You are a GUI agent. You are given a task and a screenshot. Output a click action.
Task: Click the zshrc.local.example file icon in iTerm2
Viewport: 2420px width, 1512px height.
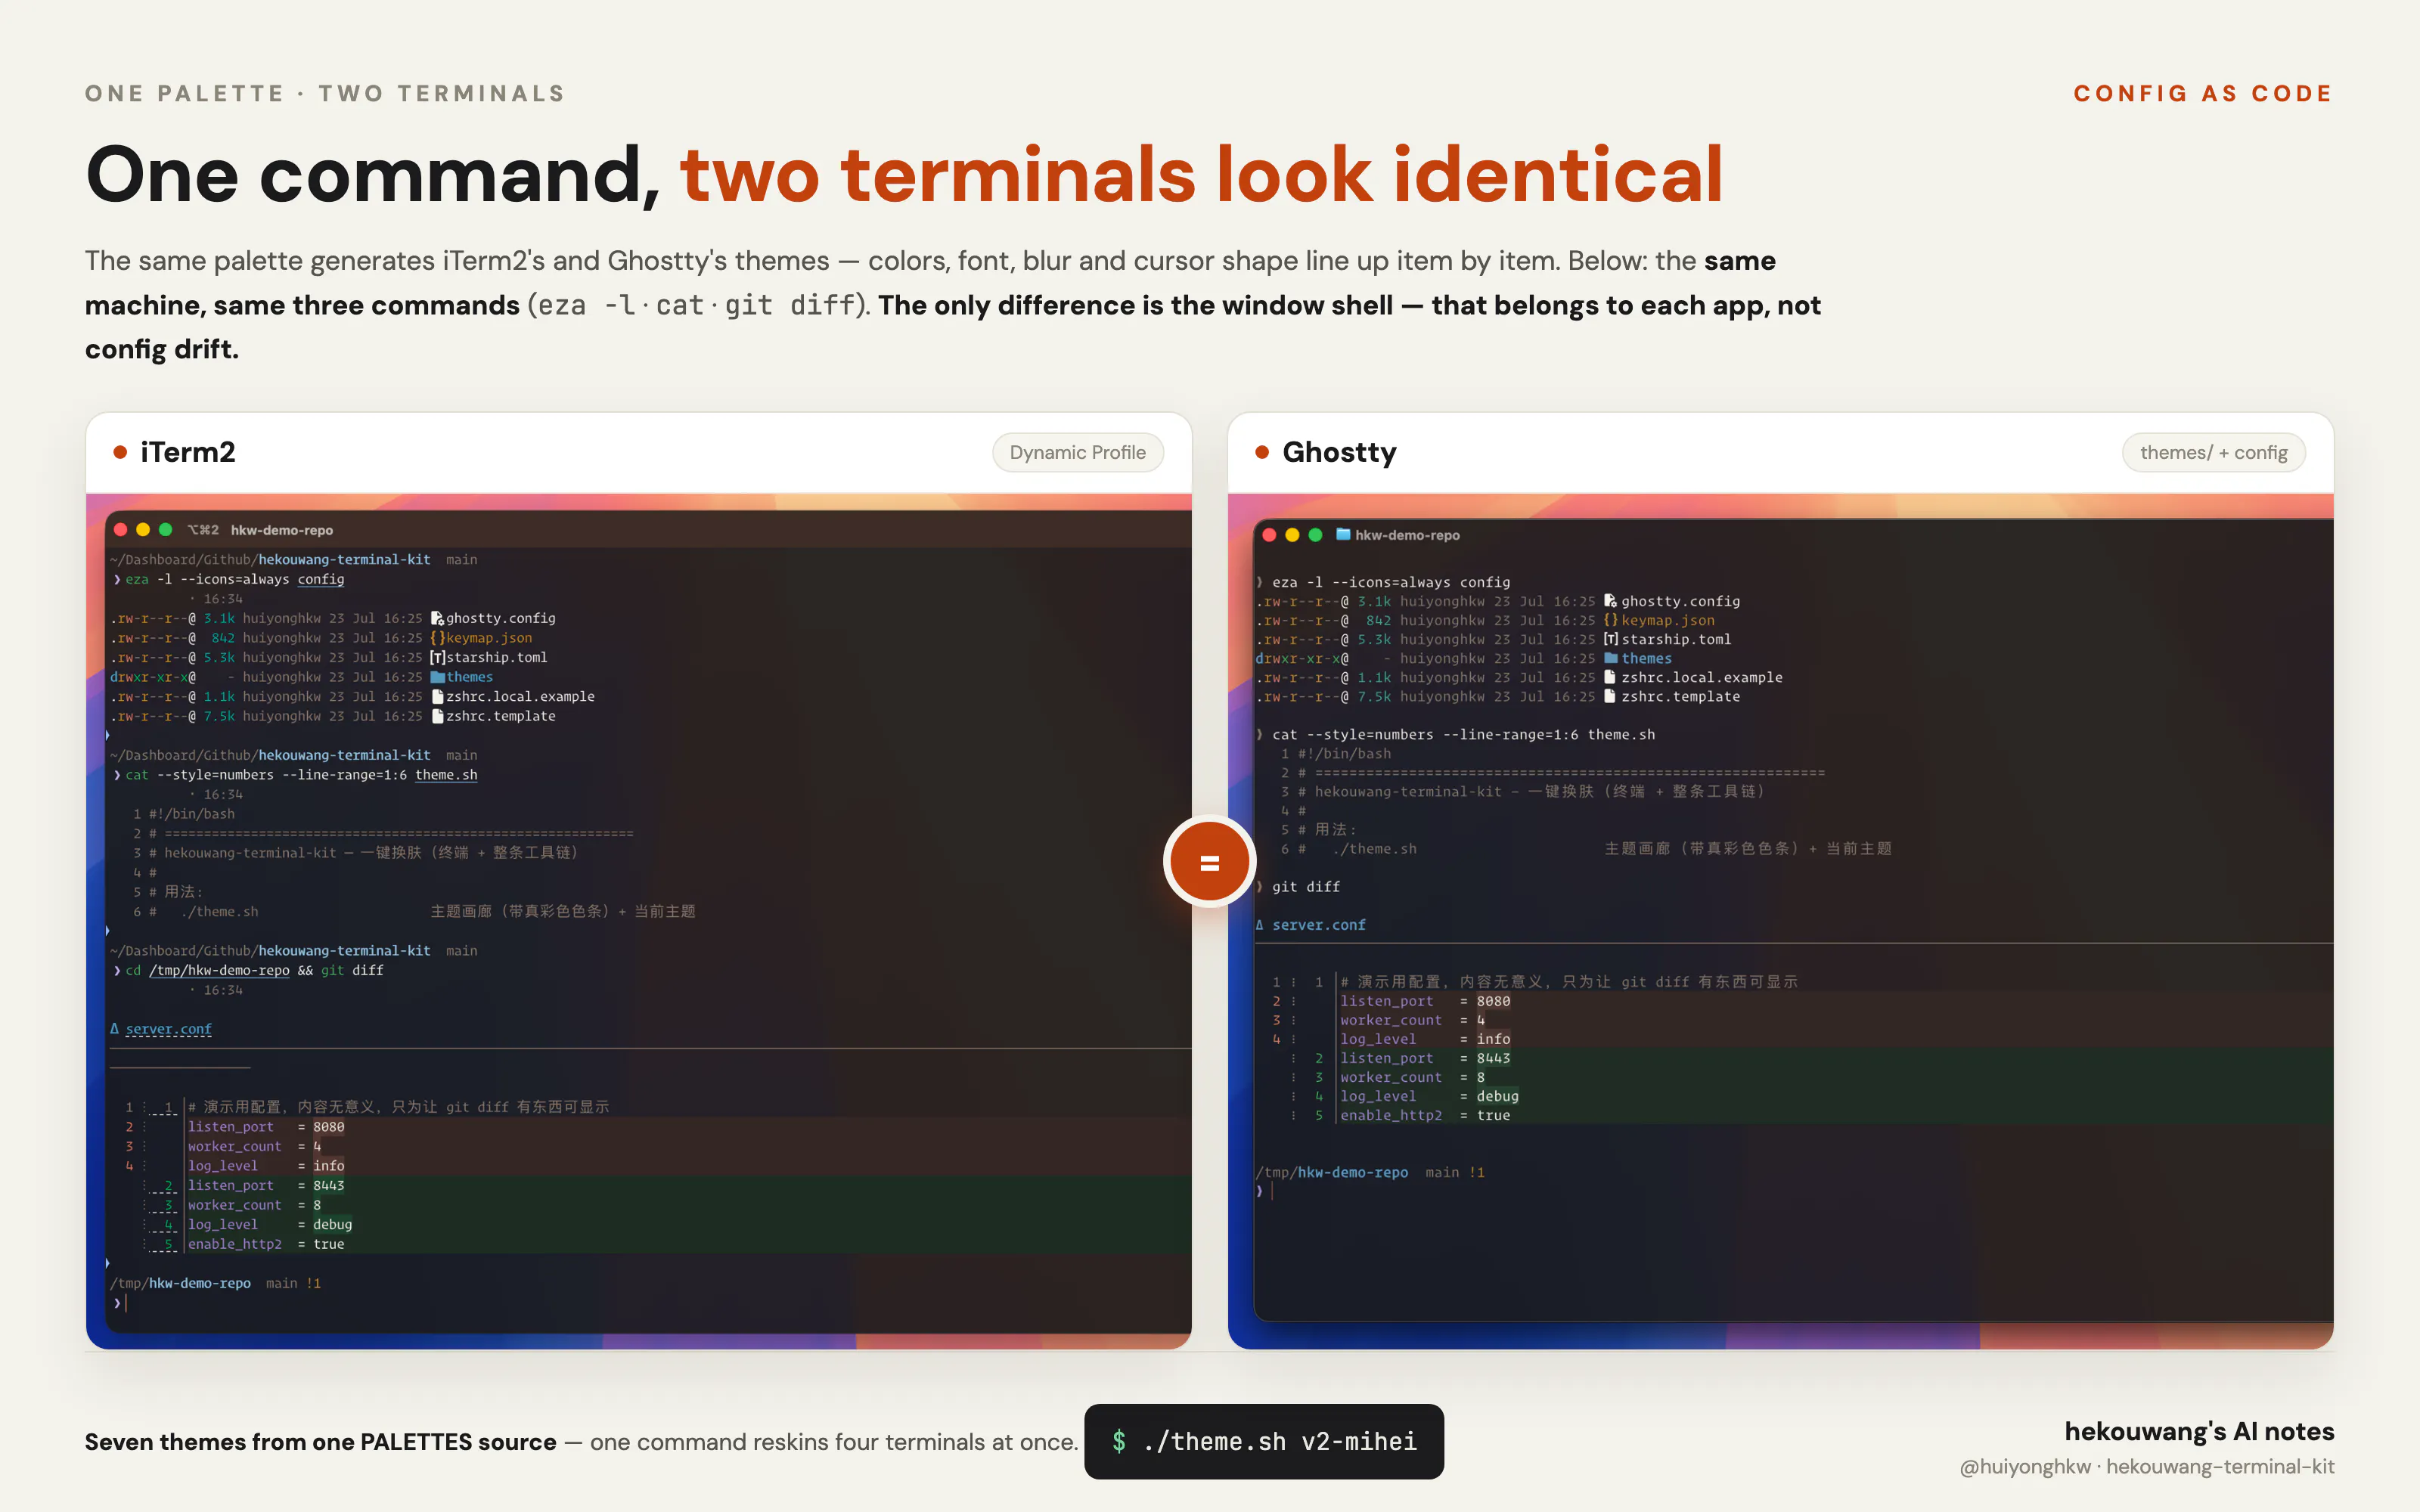pos(437,696)
